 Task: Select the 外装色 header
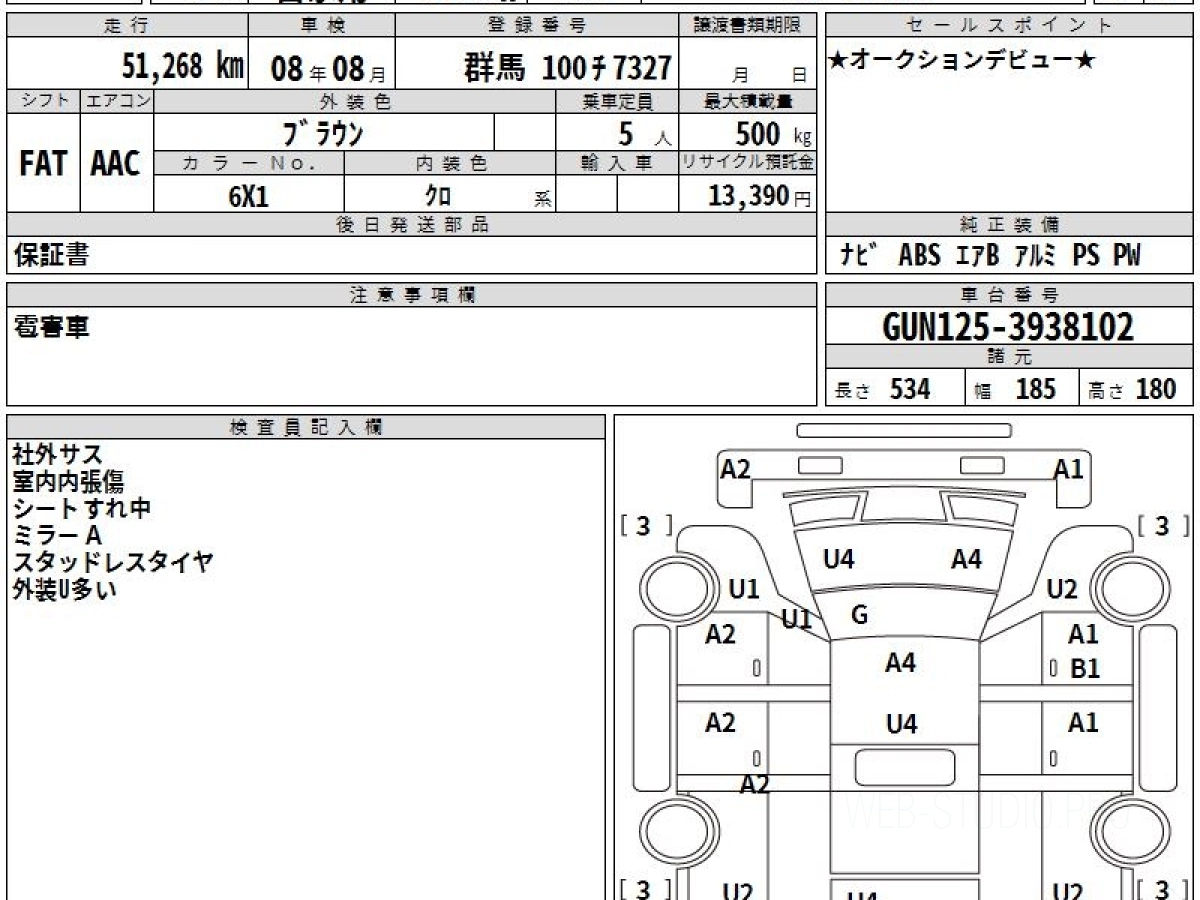coord(355,101)
